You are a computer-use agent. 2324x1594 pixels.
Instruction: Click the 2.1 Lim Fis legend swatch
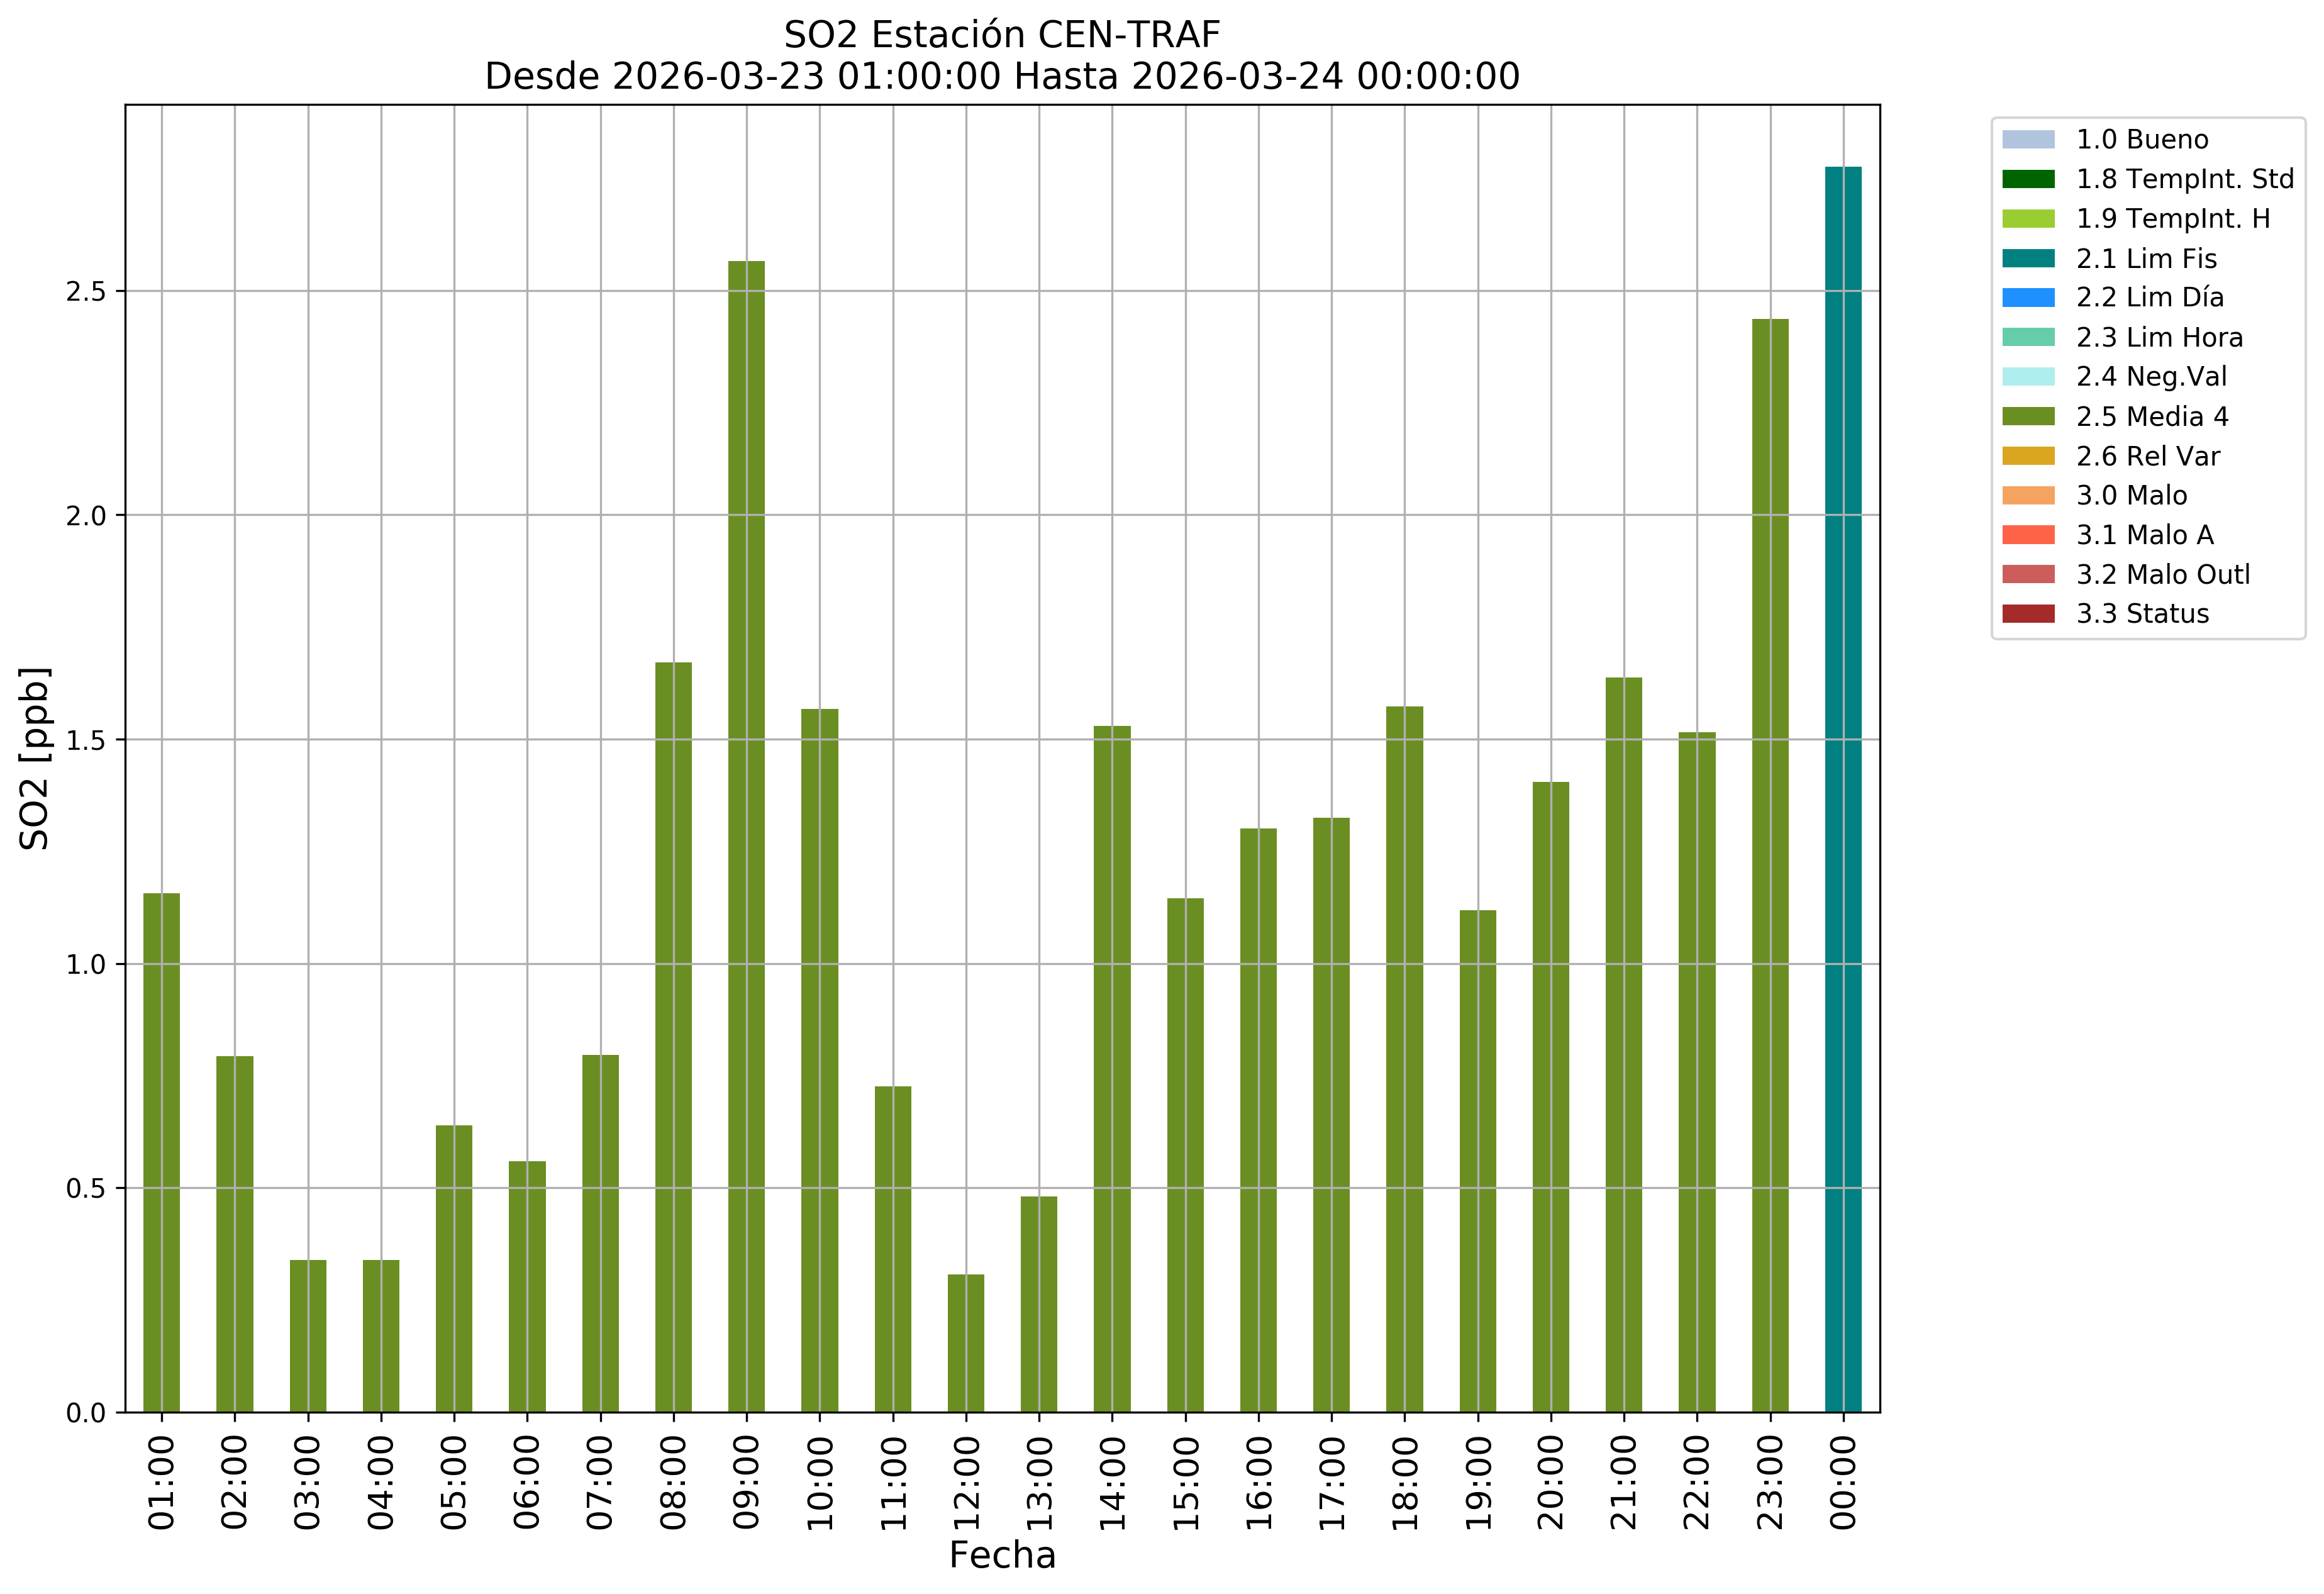coord(2028,259)
